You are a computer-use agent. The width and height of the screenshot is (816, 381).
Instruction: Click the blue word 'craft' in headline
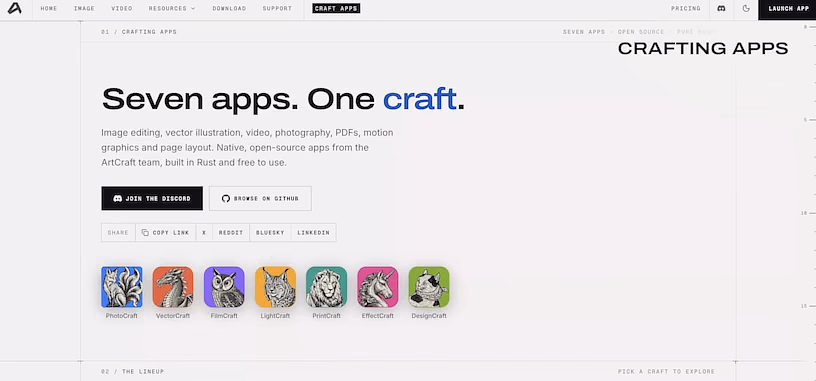(419, 99)
